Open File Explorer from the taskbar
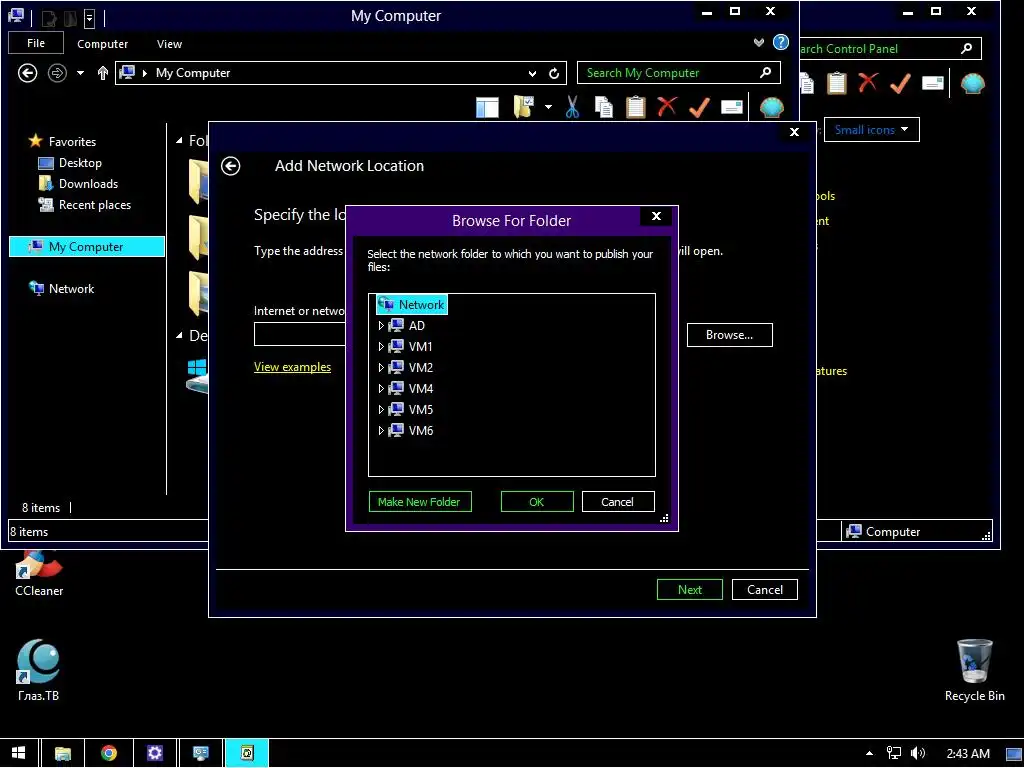The image size is (1024, 768). 63,753
